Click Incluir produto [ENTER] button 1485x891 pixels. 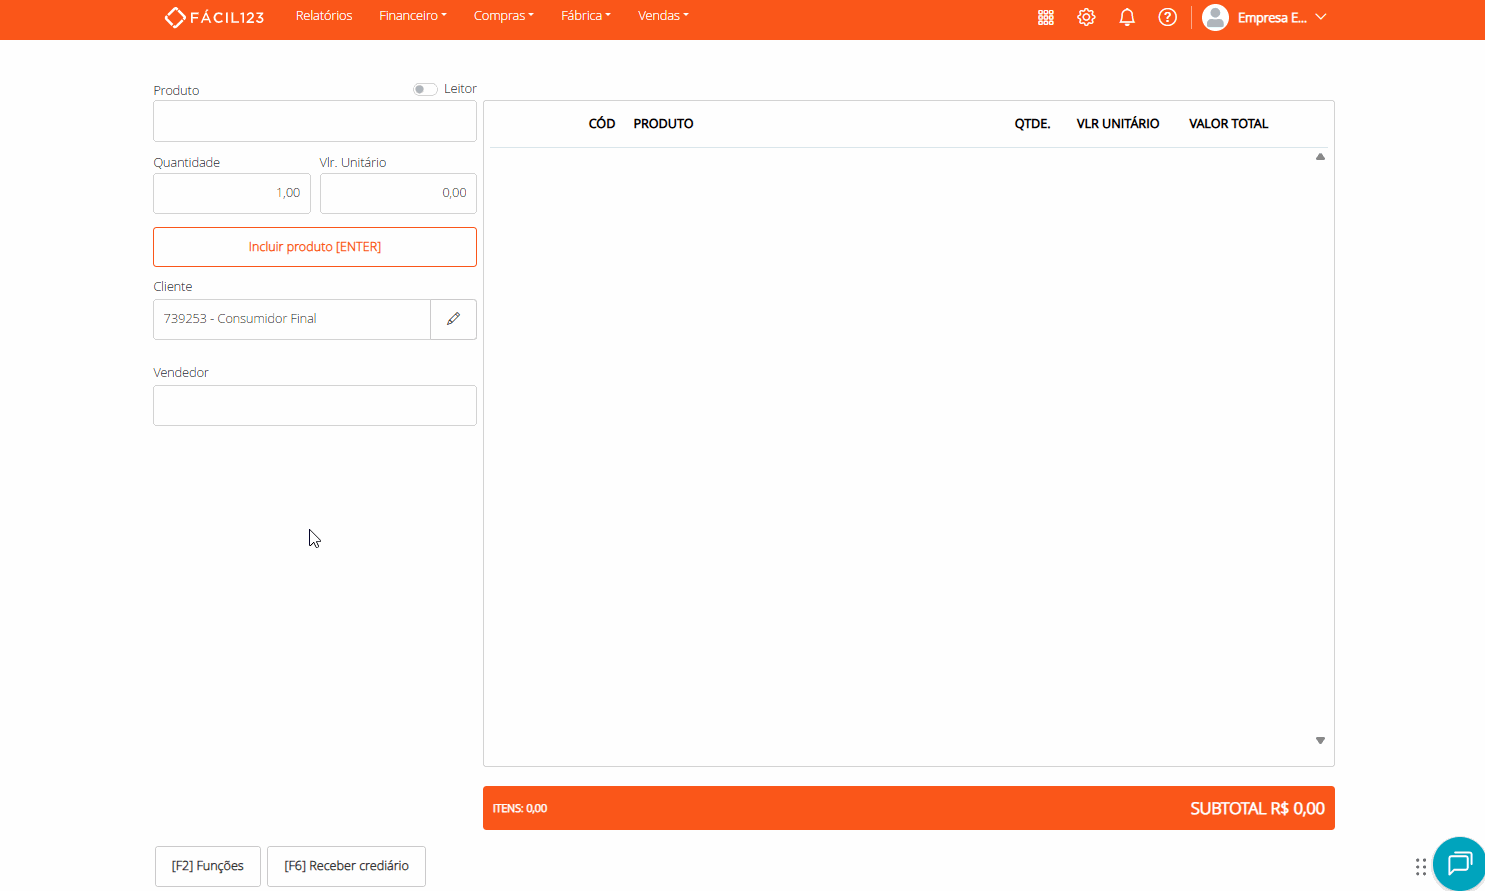315,247
